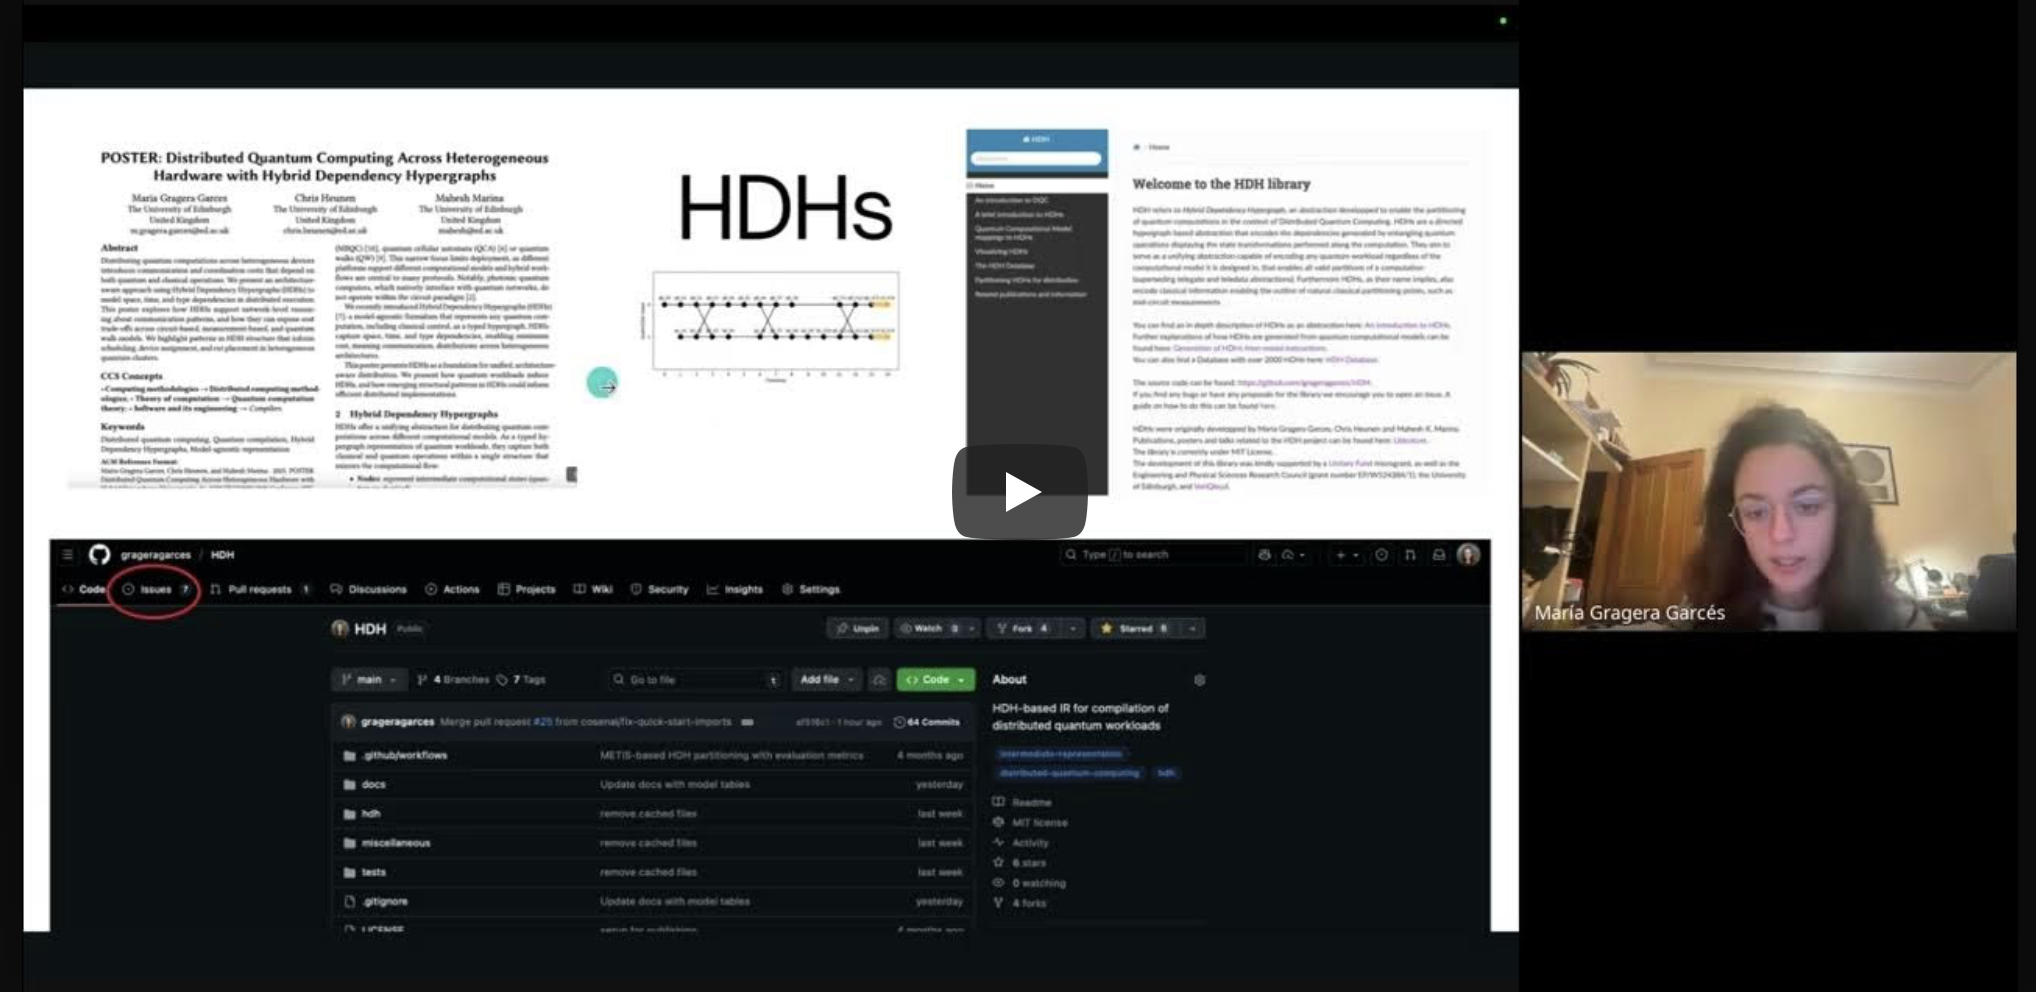Open the GitHub hamburger navigation menu
This screenshot has height=992, width=2036.
point(67,555)
